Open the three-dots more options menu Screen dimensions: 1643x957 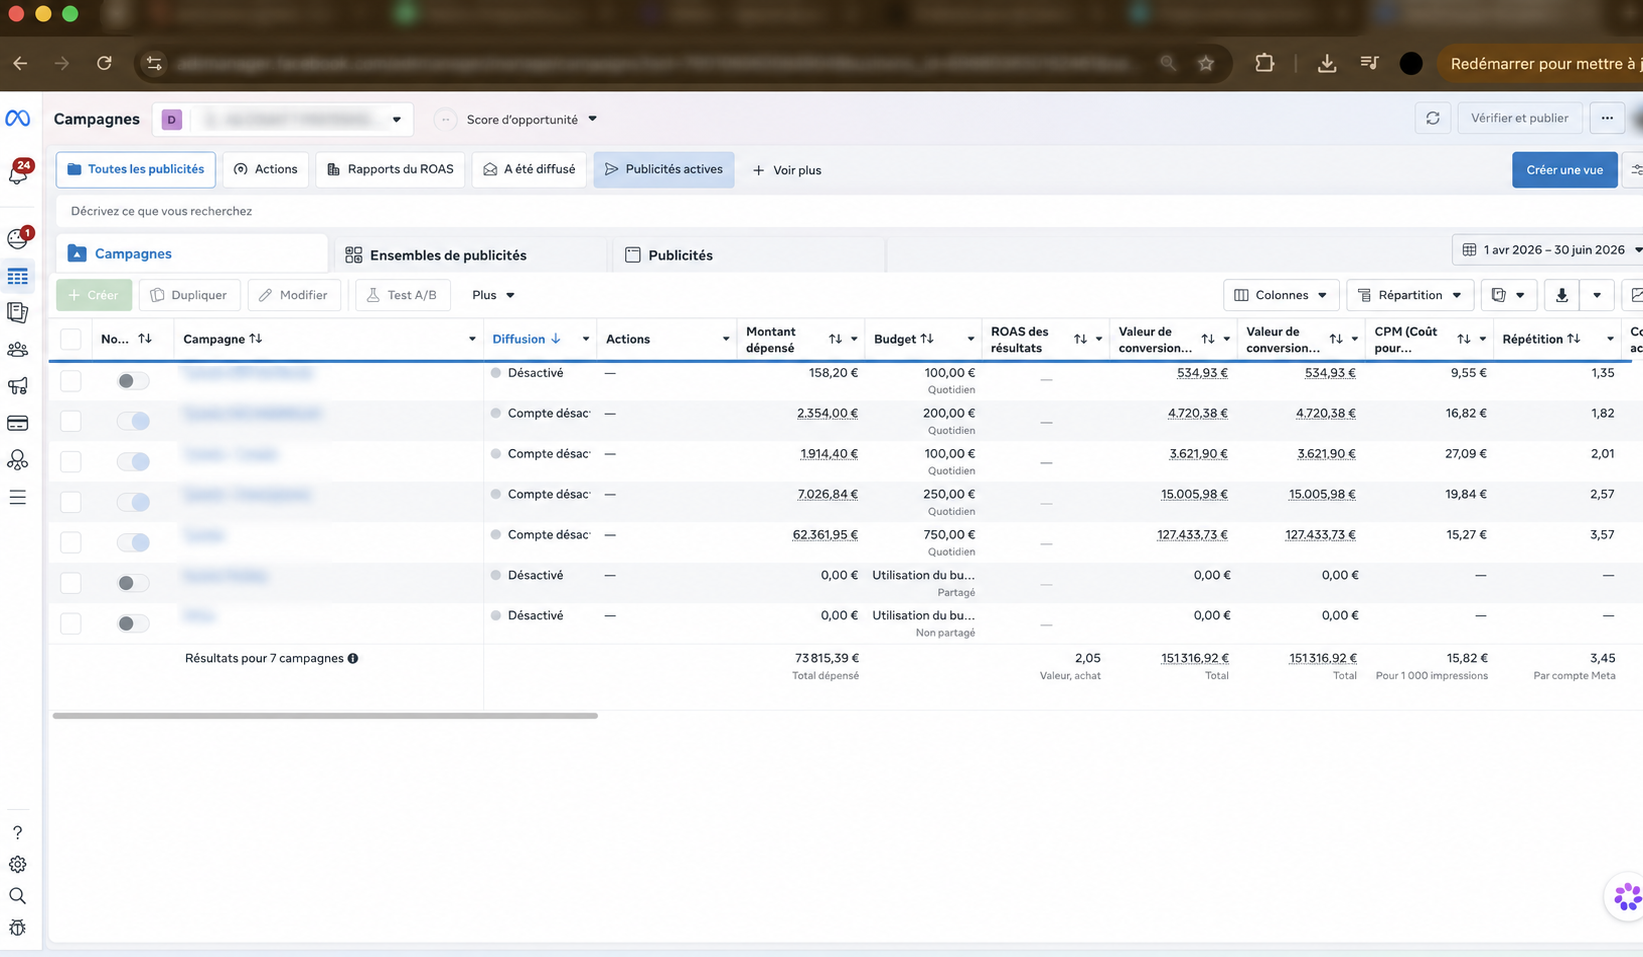pos(1607,118)
